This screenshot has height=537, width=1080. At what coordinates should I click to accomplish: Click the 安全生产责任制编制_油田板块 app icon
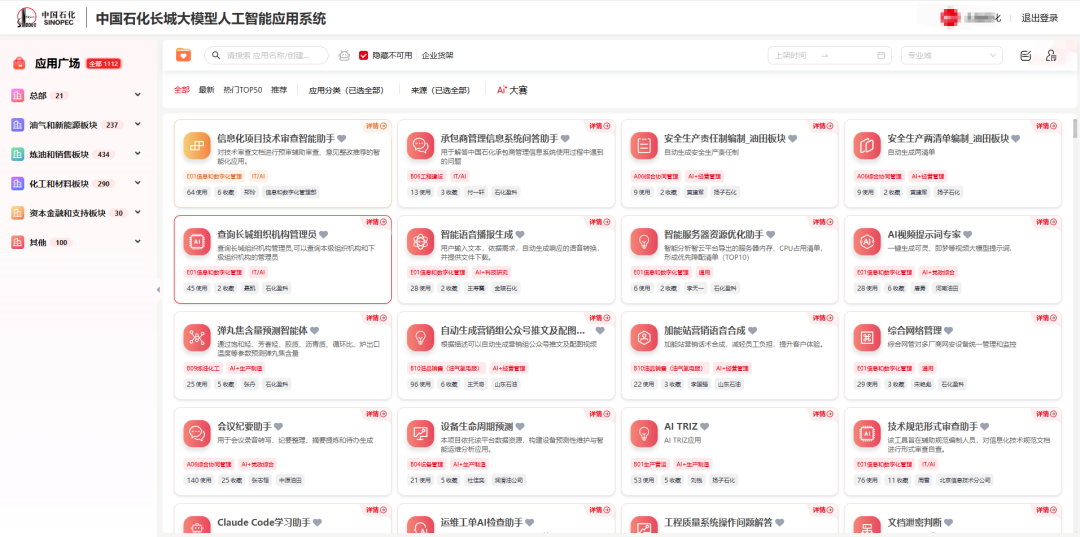(644, 145)
